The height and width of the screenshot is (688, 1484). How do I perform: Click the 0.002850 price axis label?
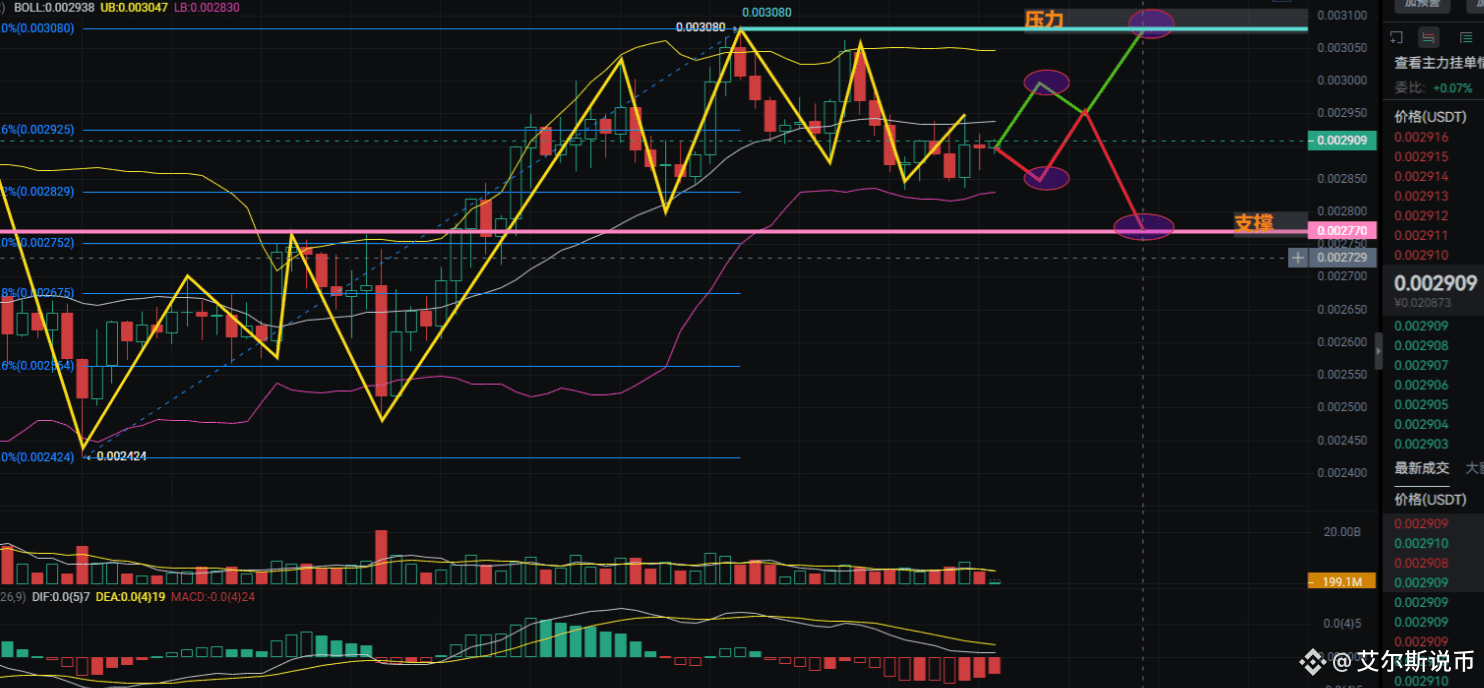(x=1343, y=178)
